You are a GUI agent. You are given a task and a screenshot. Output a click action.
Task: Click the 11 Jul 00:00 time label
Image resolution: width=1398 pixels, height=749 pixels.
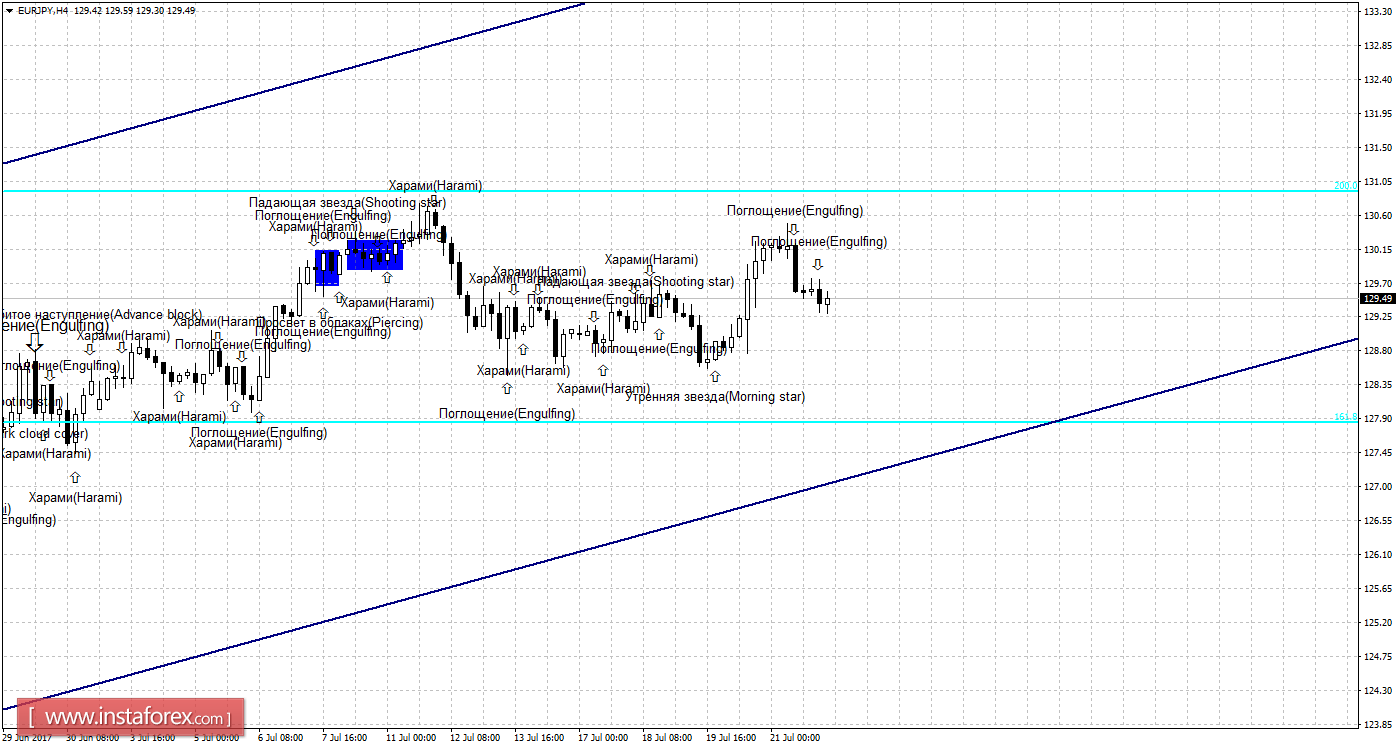[411, 738]
